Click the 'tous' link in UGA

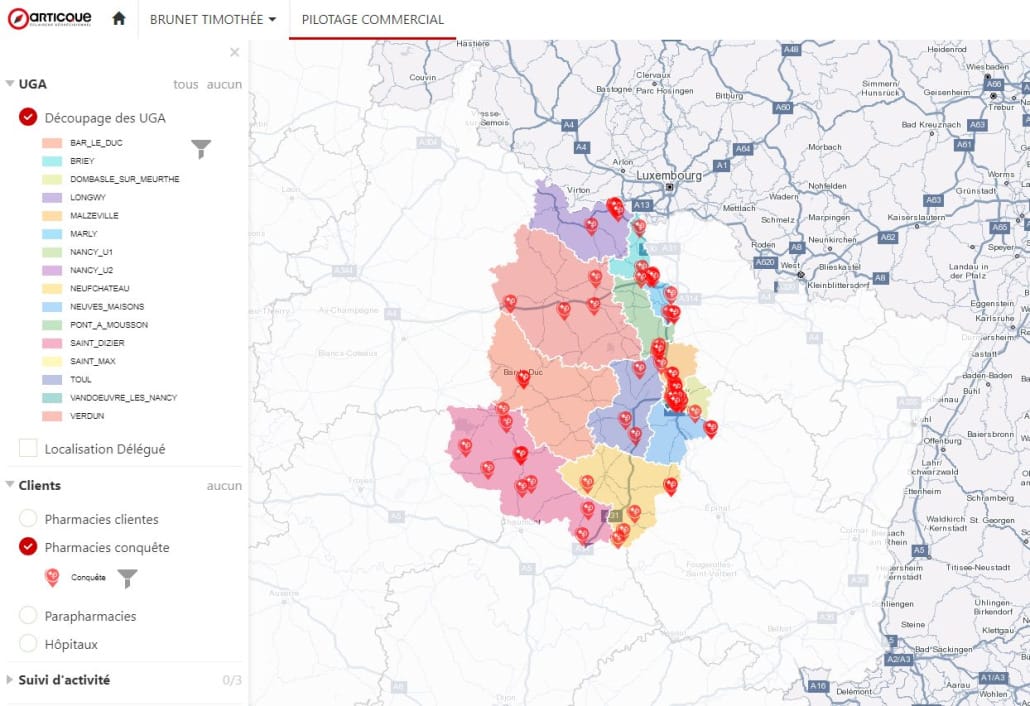(185, 85)
